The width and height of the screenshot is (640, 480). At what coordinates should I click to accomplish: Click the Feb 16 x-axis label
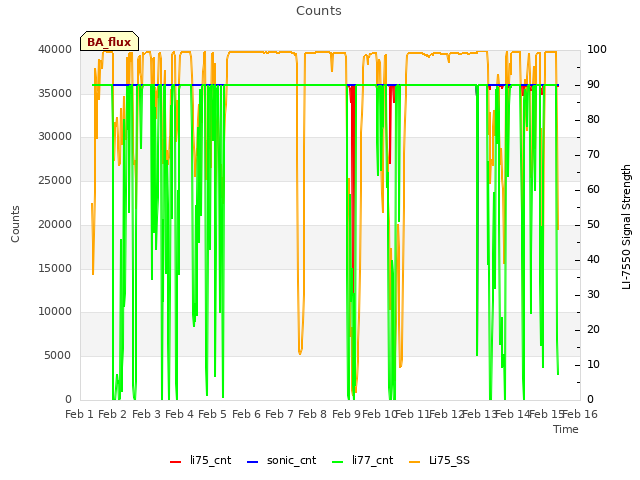click(x=580, y=414)
